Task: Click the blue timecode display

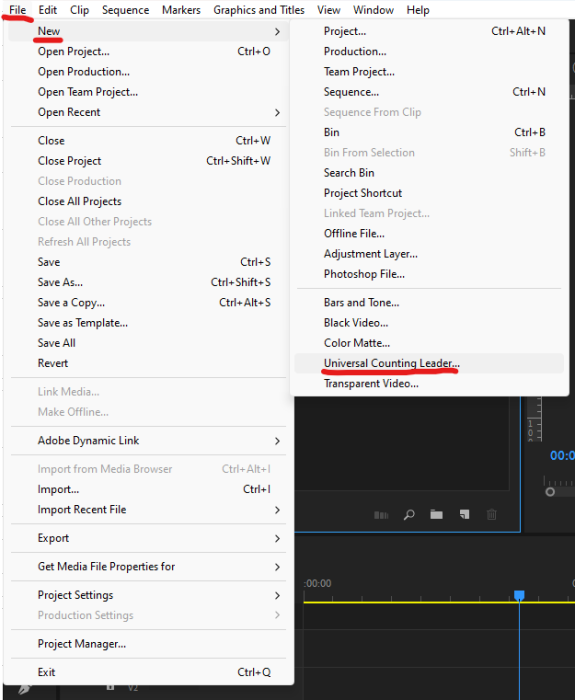Action: [562, 456]
